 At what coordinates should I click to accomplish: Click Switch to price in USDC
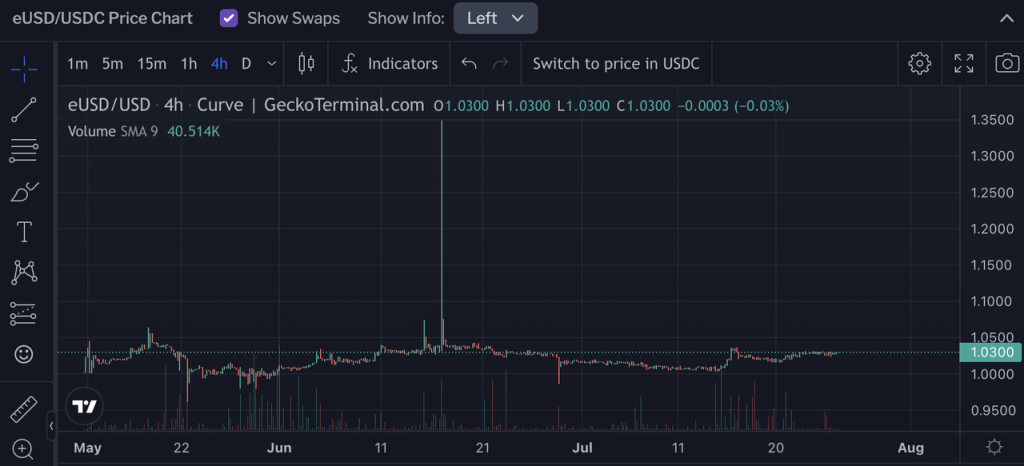(615, 64)
